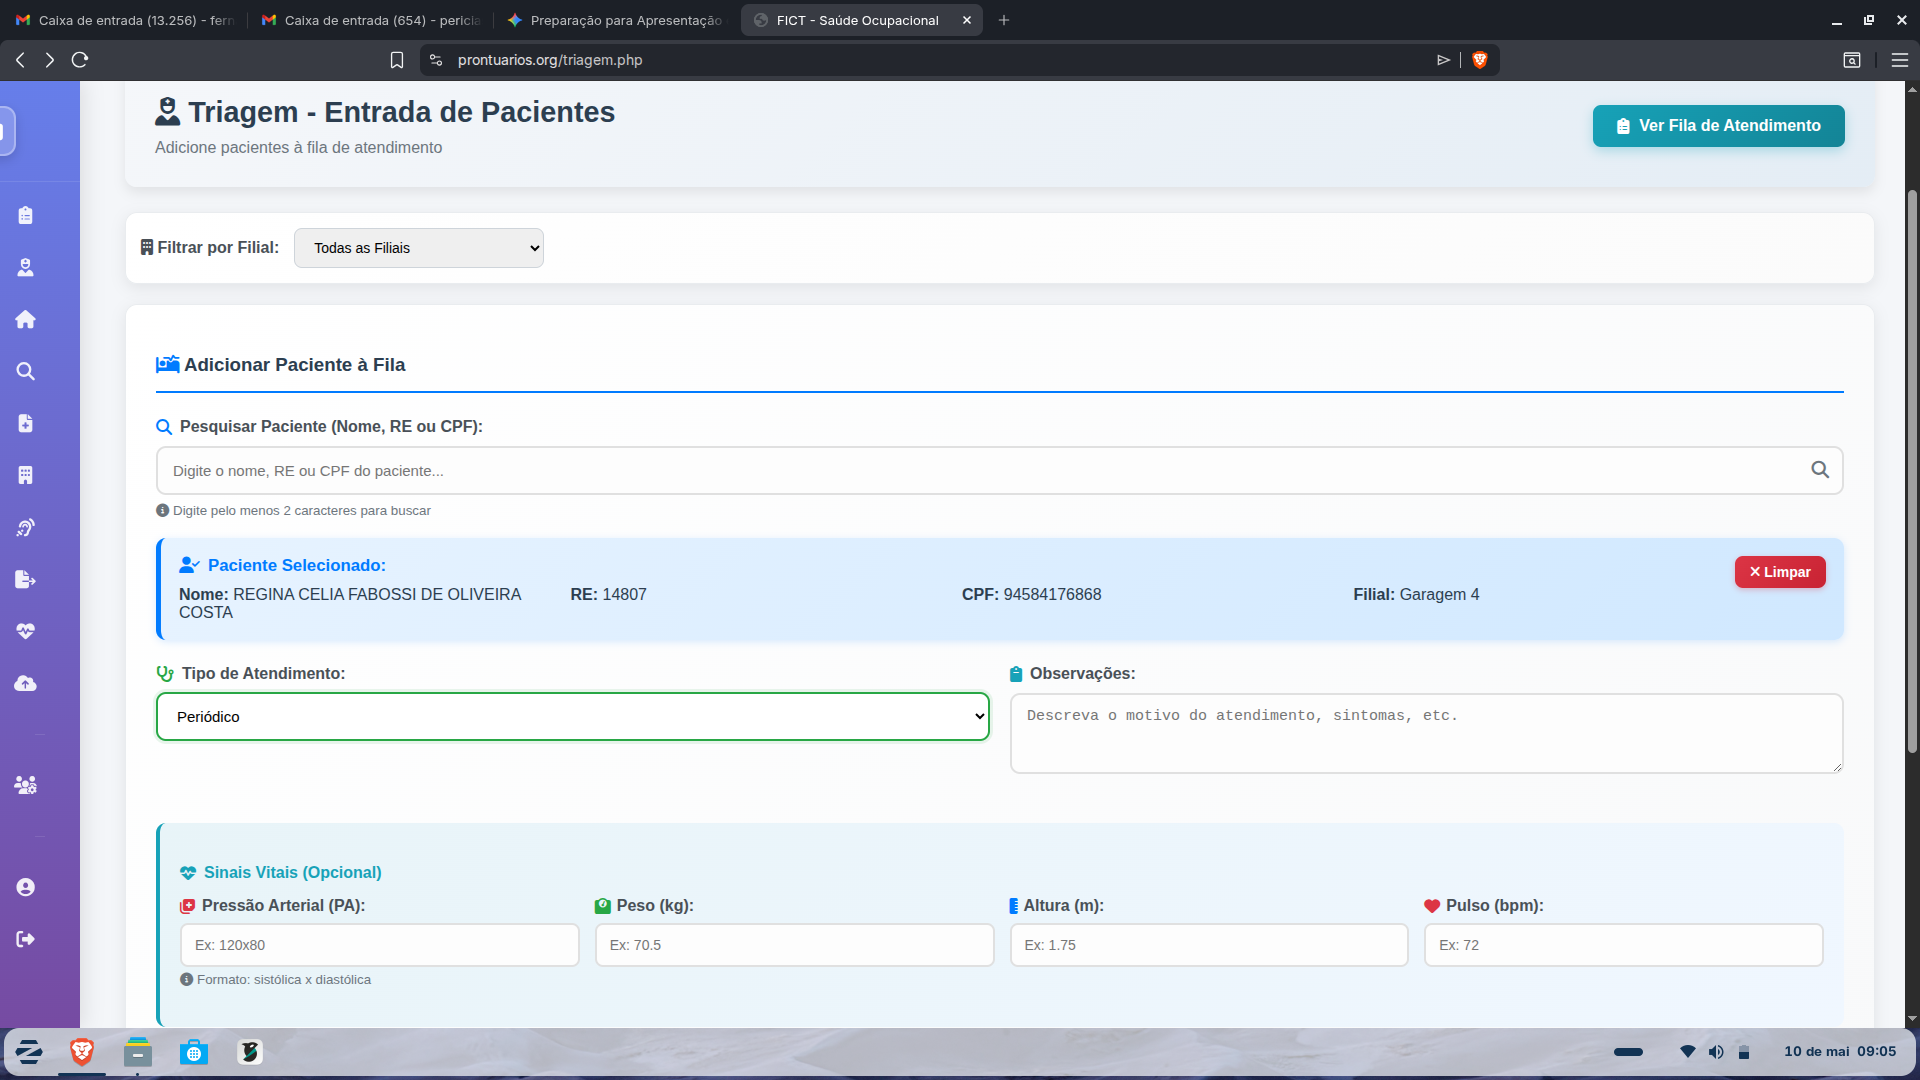Focus the Pressão Arterial input
Screen dimensions: 1920x1080
coord(380,945)
